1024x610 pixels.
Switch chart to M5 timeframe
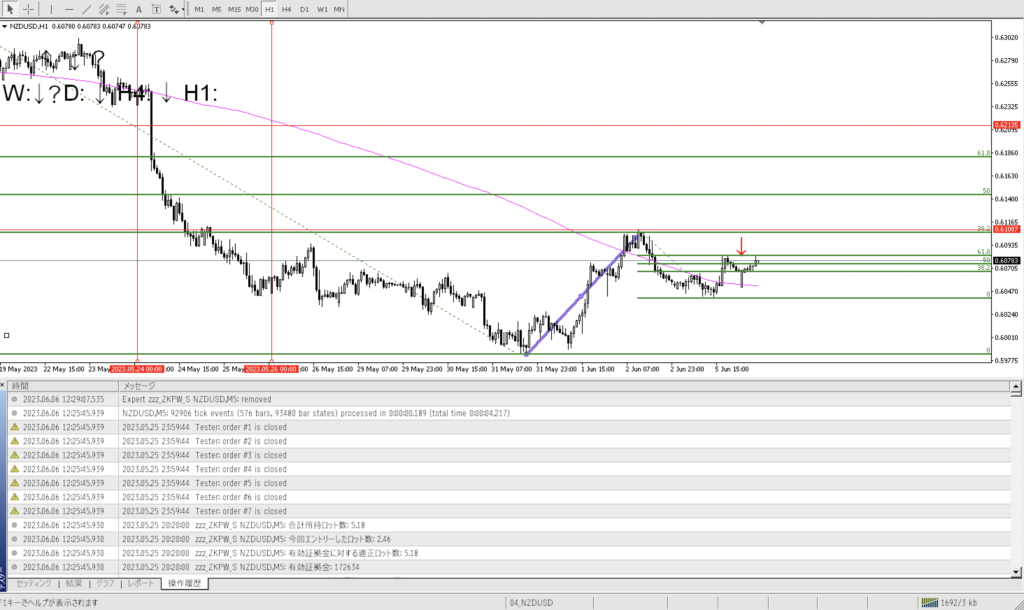pyautogui.click(x=216, y=9)
